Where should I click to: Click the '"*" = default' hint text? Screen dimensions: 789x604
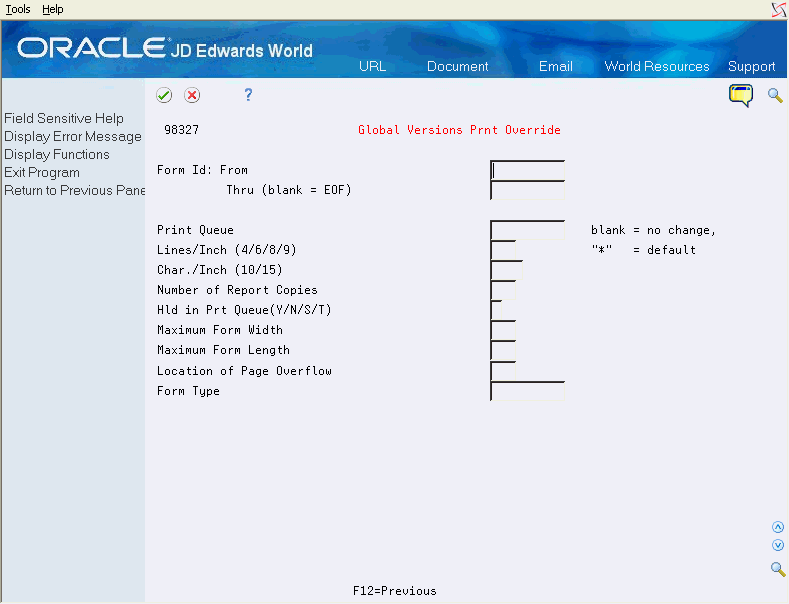click(x=644, y=250)
